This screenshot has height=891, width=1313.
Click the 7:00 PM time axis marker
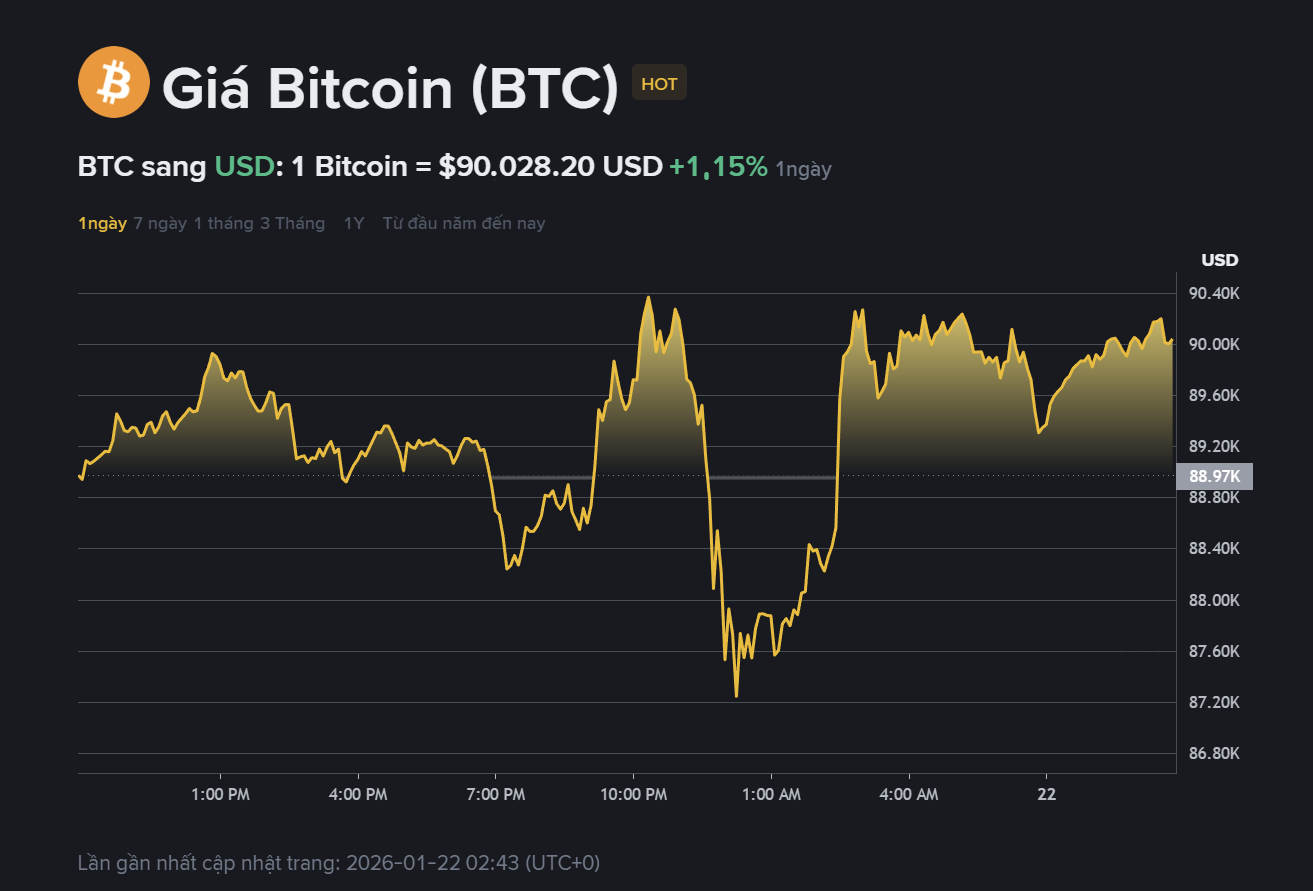496,795
